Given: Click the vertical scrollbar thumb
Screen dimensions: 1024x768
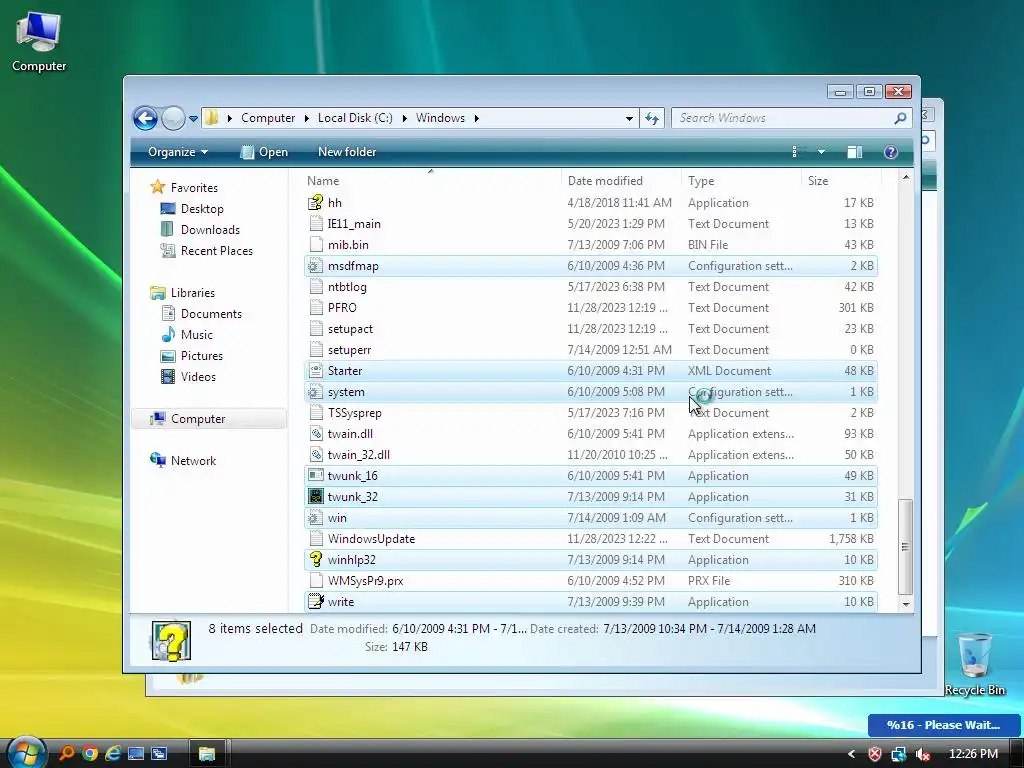Looking at the screenshot, I should click(905, 547).
